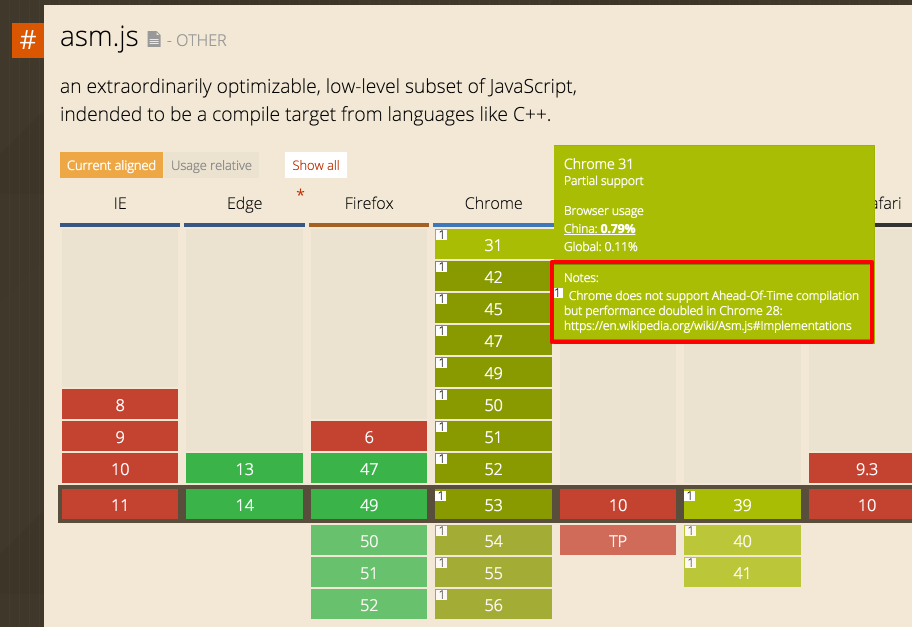This screenshot has width=912, height=627.
Task: Click the Chrome 47 version cell
Action: 493,340
